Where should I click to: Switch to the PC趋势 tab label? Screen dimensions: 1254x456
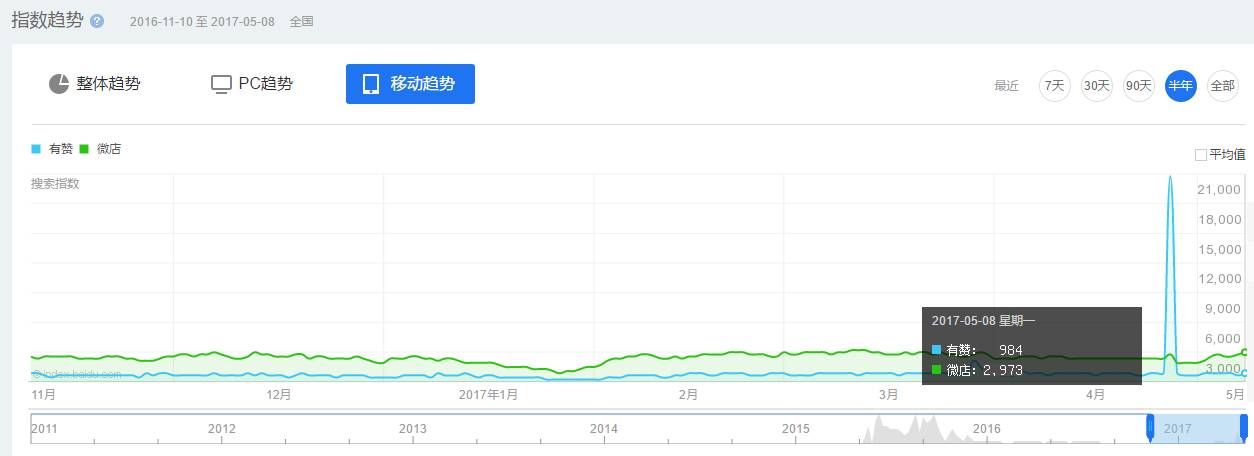pyautogui.click(x=265, y=84)
